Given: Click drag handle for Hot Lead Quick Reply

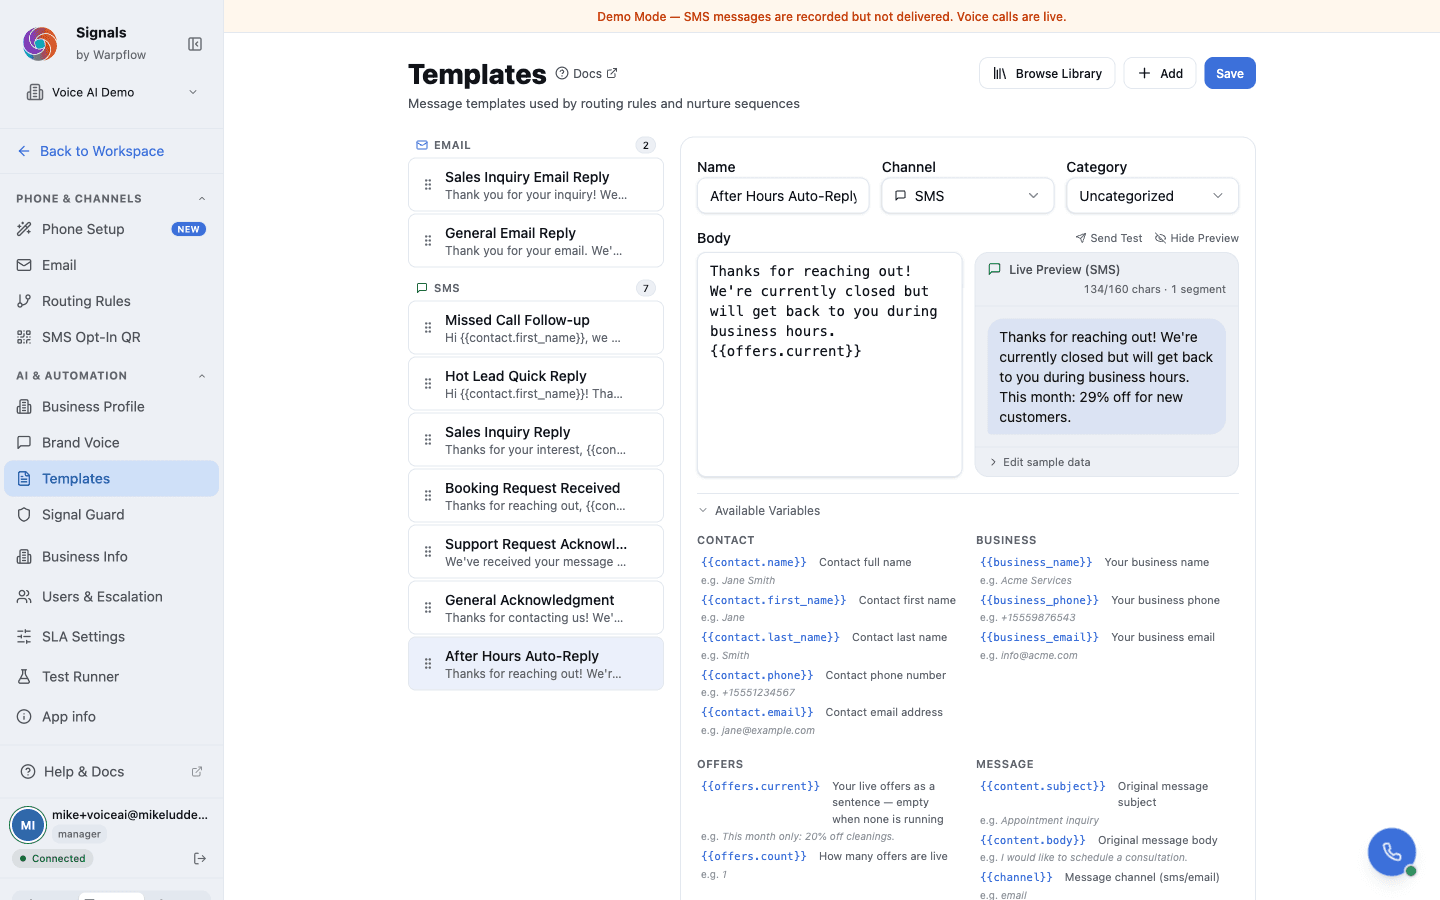Looking at the screenshot, I should coord(428,384).
